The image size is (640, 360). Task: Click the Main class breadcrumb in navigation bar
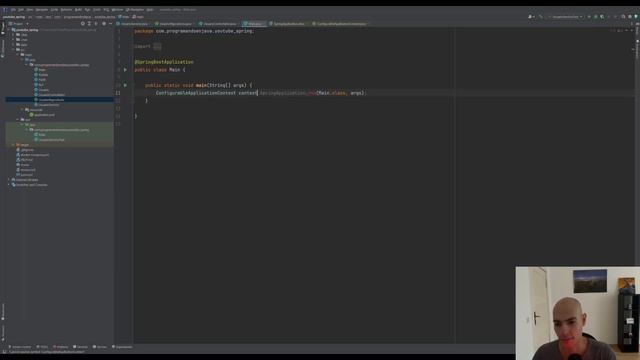124,17
